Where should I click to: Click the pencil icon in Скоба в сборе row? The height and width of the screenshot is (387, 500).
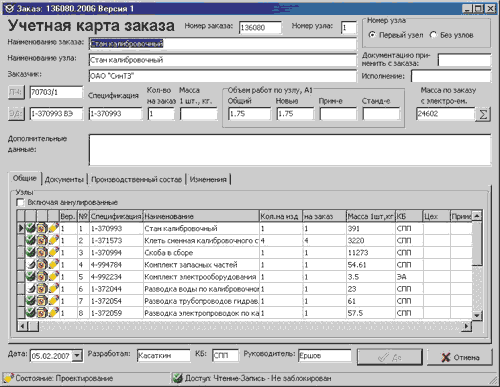point(53,252)
